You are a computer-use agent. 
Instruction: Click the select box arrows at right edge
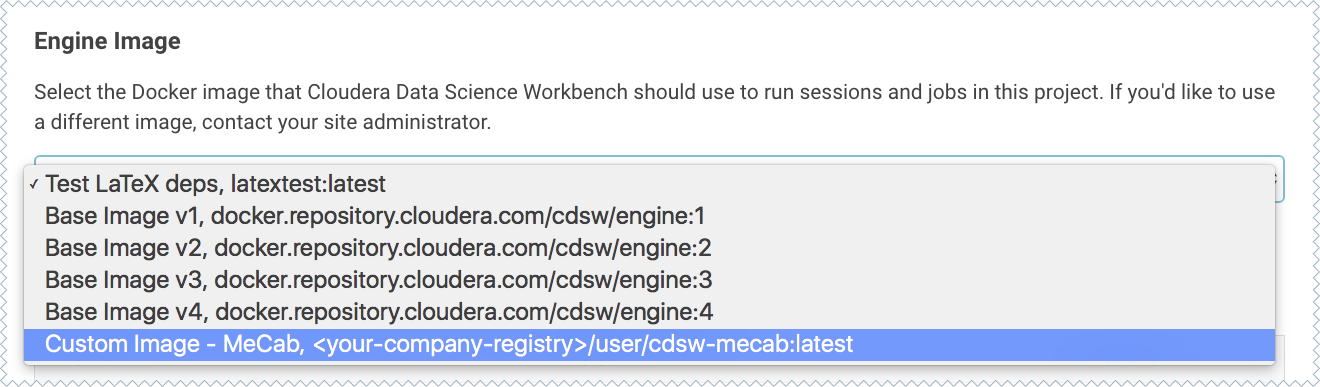[1279, 179]
